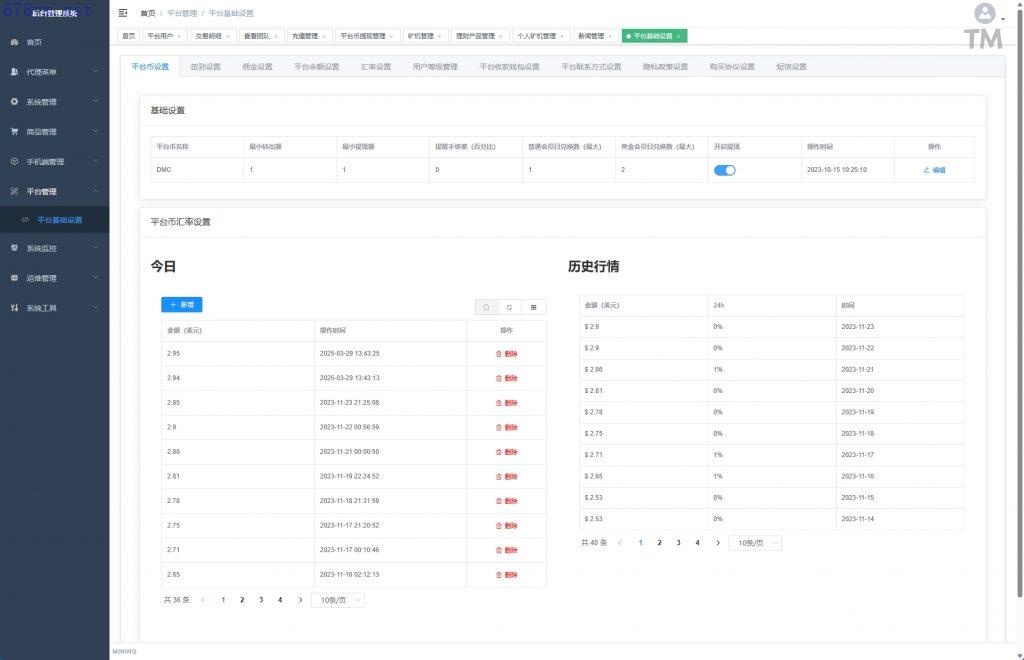The height and width of the screenshot is (660, 1024).
Task: Collapse the 平台管理 sidebar menu
Action: 54,191
